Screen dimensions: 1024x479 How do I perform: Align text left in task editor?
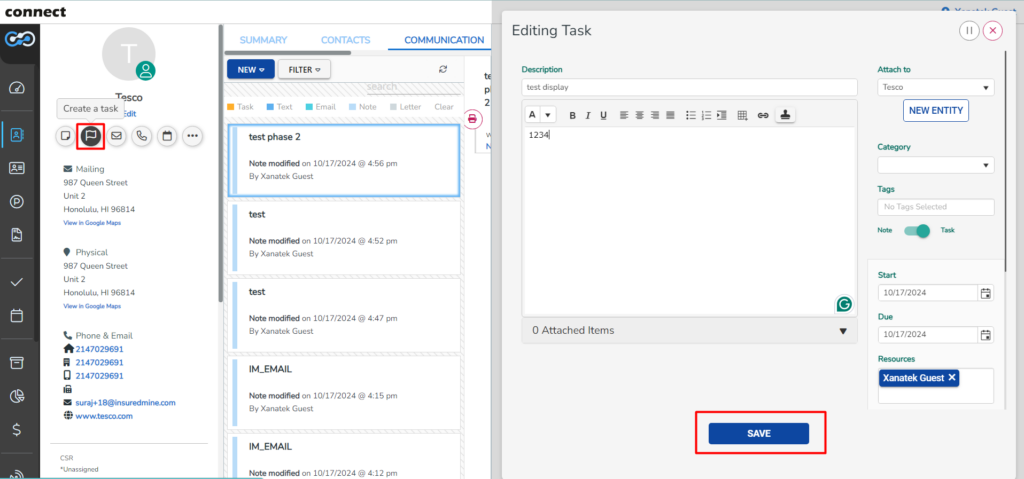(624, 116)
